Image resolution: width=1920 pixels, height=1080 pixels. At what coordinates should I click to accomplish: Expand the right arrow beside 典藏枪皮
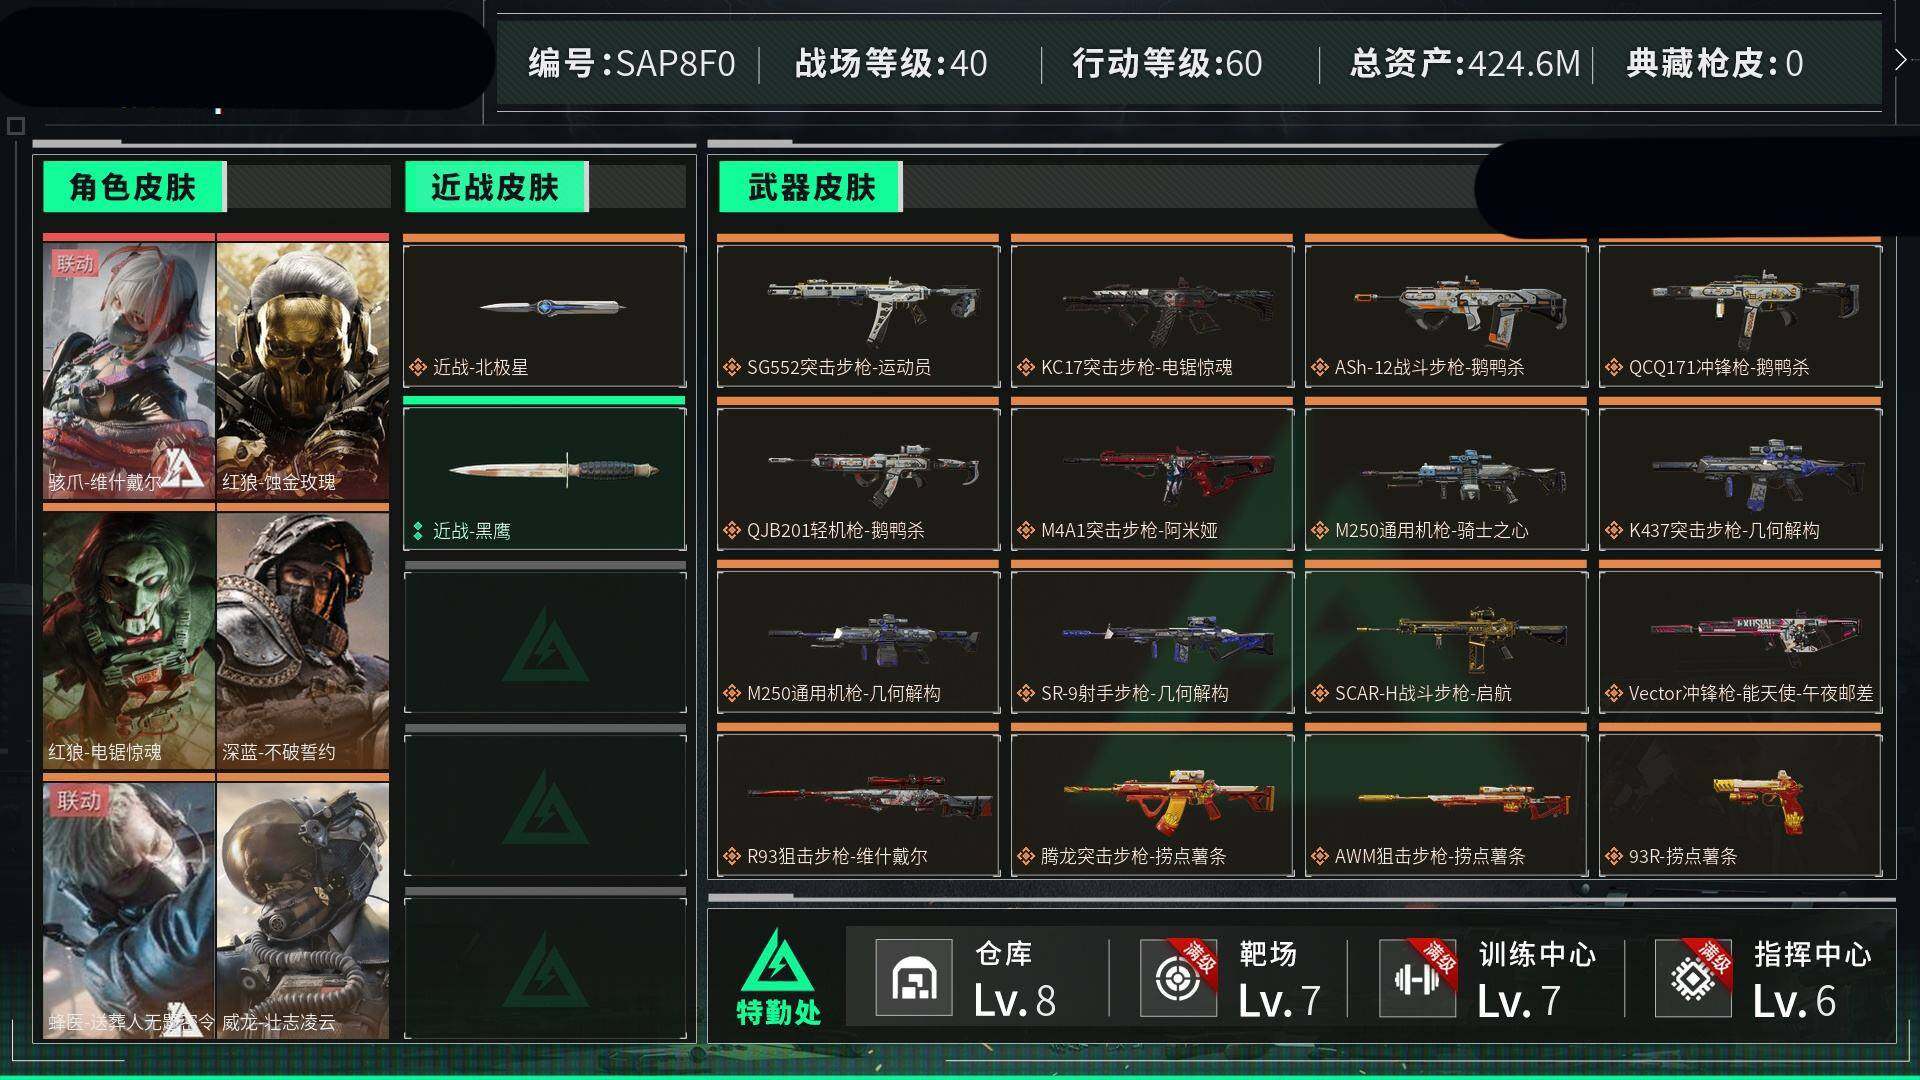point(1900,60)
